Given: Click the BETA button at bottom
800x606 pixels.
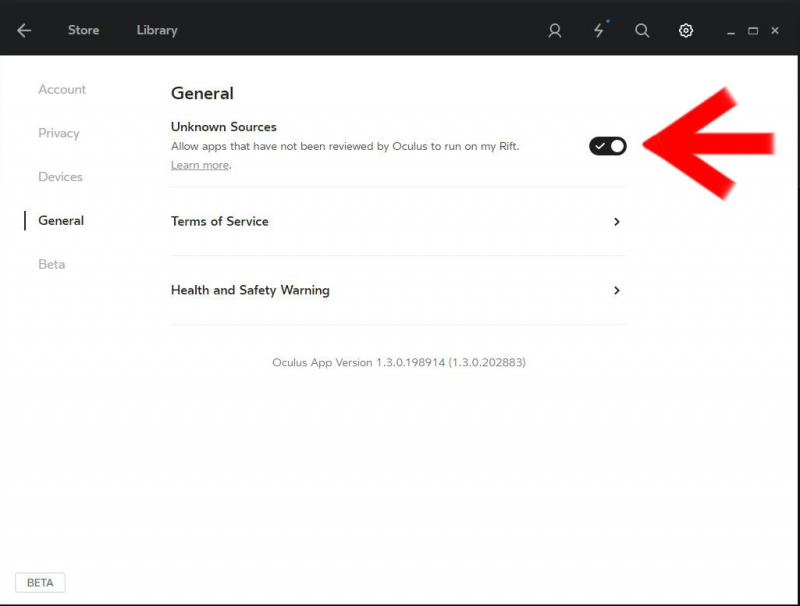Looking at the screenshot, I should point(40,583).
